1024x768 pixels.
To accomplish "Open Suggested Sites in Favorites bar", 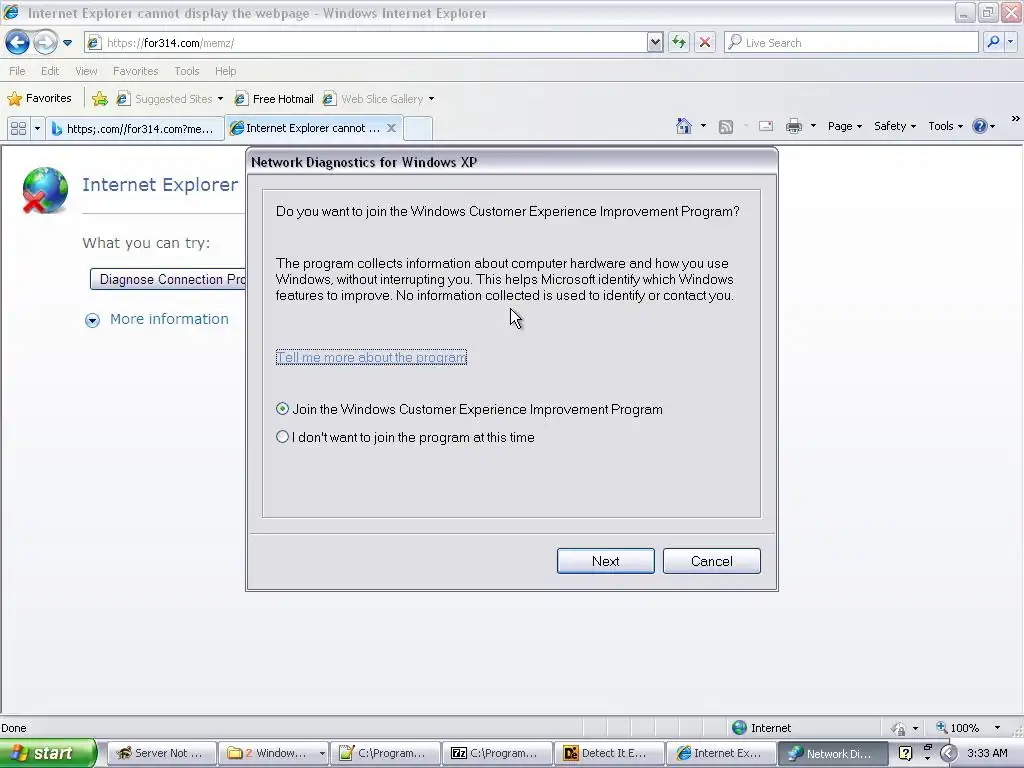I will click(x=165, y=99).
